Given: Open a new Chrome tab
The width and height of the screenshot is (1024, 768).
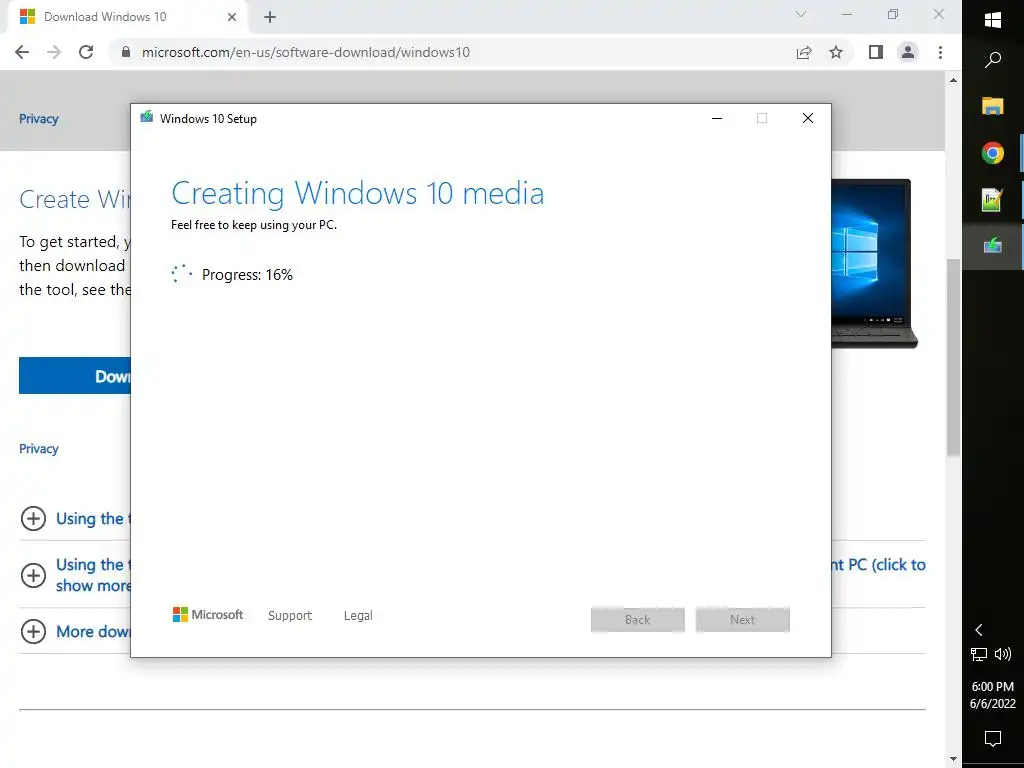Looking at the screenshot, I should coord(270,17).
